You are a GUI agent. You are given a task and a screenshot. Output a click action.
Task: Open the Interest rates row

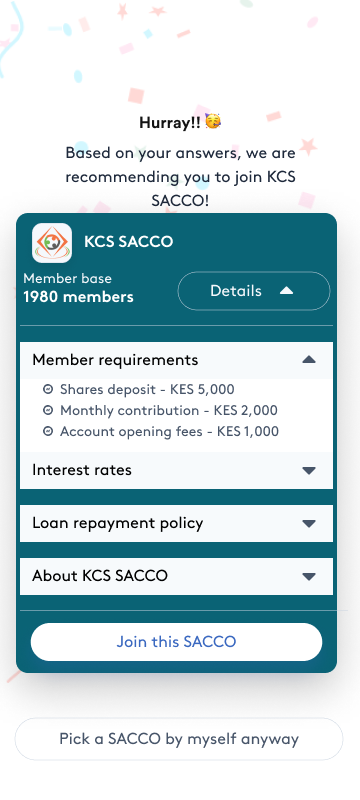click(x=176, y=470)
